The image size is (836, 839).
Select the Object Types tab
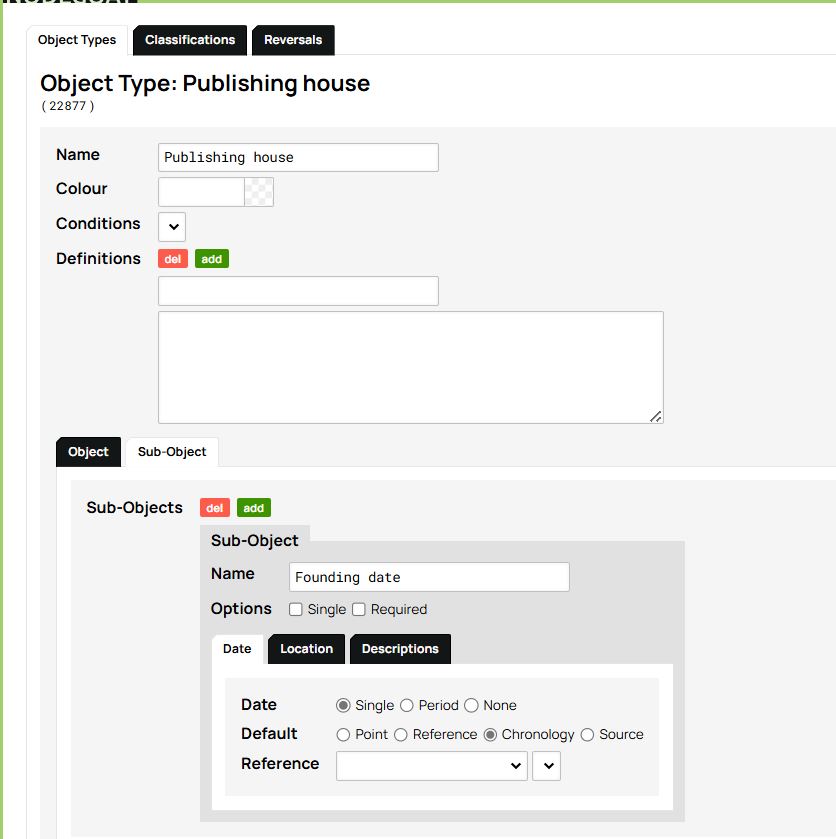(77, 40)
